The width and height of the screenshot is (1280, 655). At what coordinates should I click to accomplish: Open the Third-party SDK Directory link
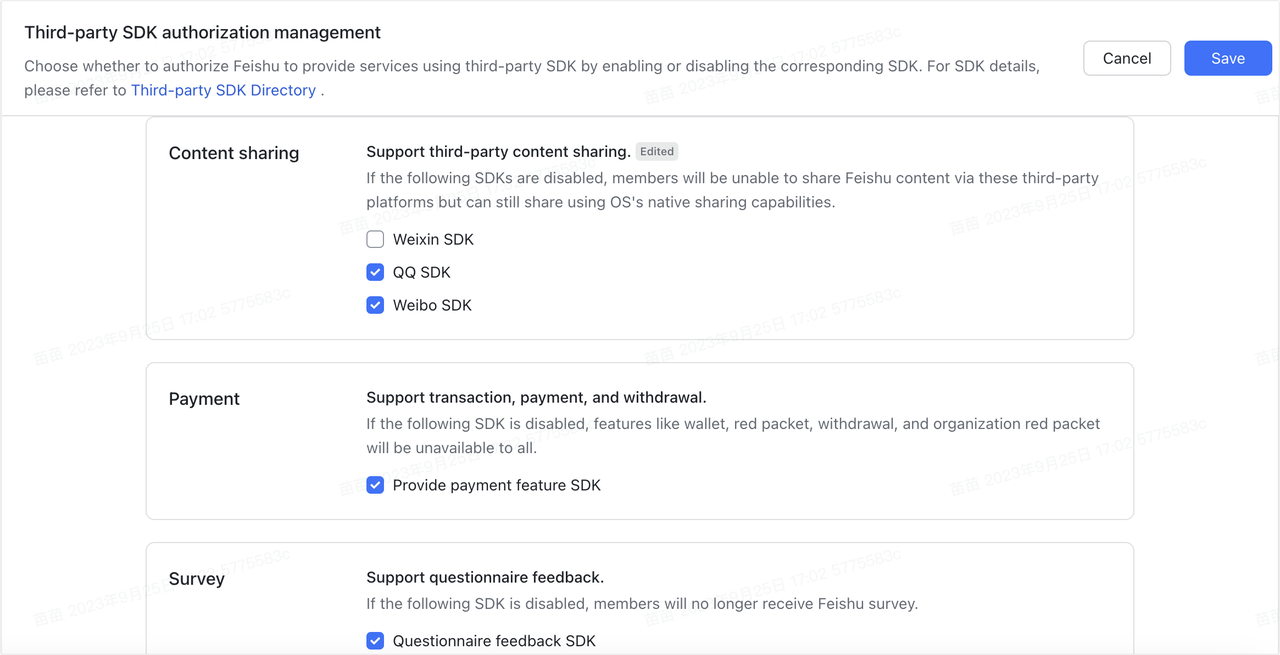point(224,90)
